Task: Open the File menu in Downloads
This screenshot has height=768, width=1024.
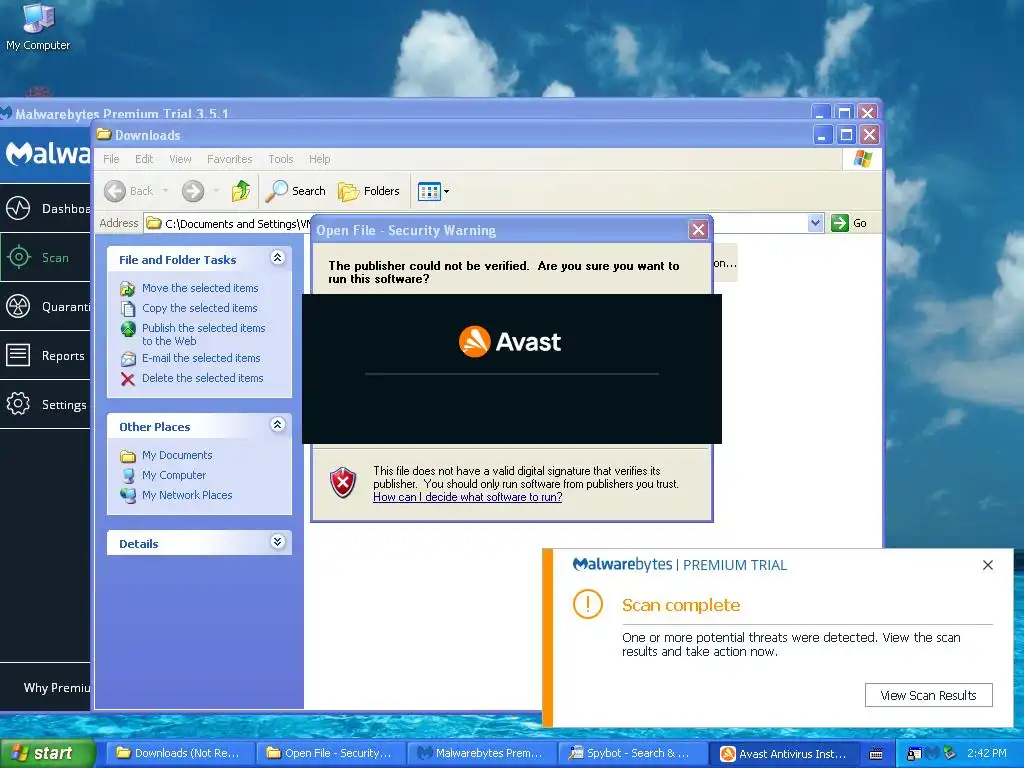Action: pyautogui.click(x=111, y=159)
